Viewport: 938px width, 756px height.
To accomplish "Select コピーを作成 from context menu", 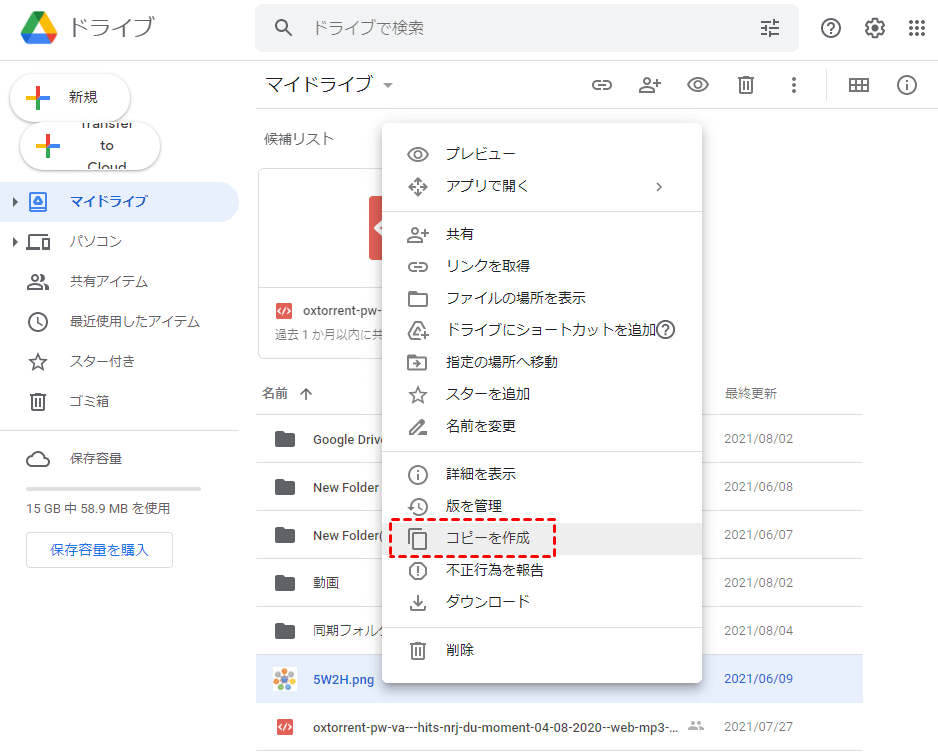I will pyautogui.click(x=487, y=538).
